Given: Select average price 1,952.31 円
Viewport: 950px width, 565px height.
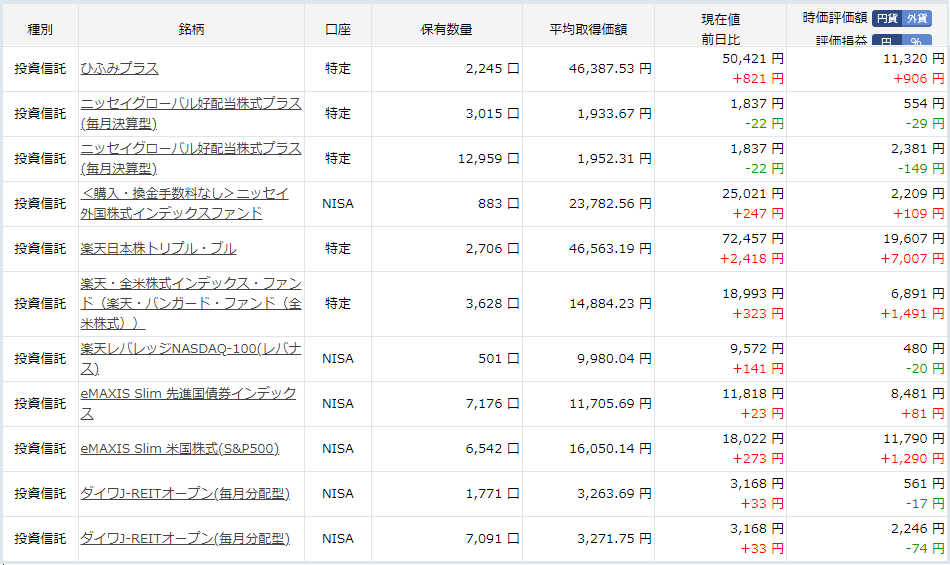Looking at the screenshot, I should click(x=614, y=158).
